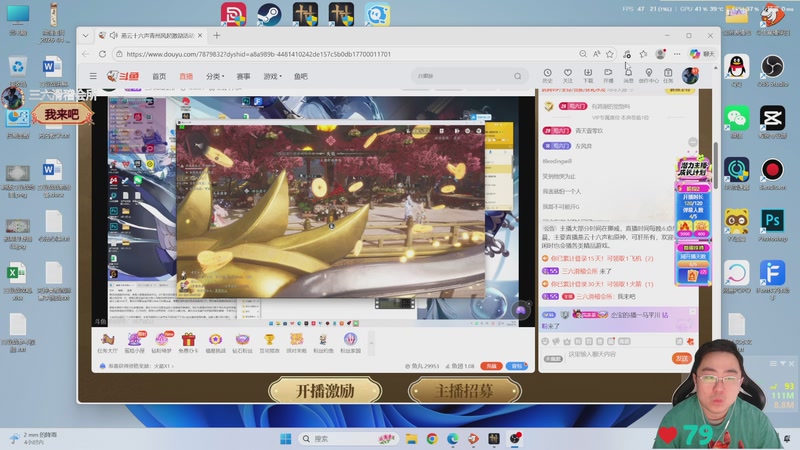This screenshot has width=800, height=450.
Task: Open the CapCut desktop shortcut
Action: tap(772, 122)
